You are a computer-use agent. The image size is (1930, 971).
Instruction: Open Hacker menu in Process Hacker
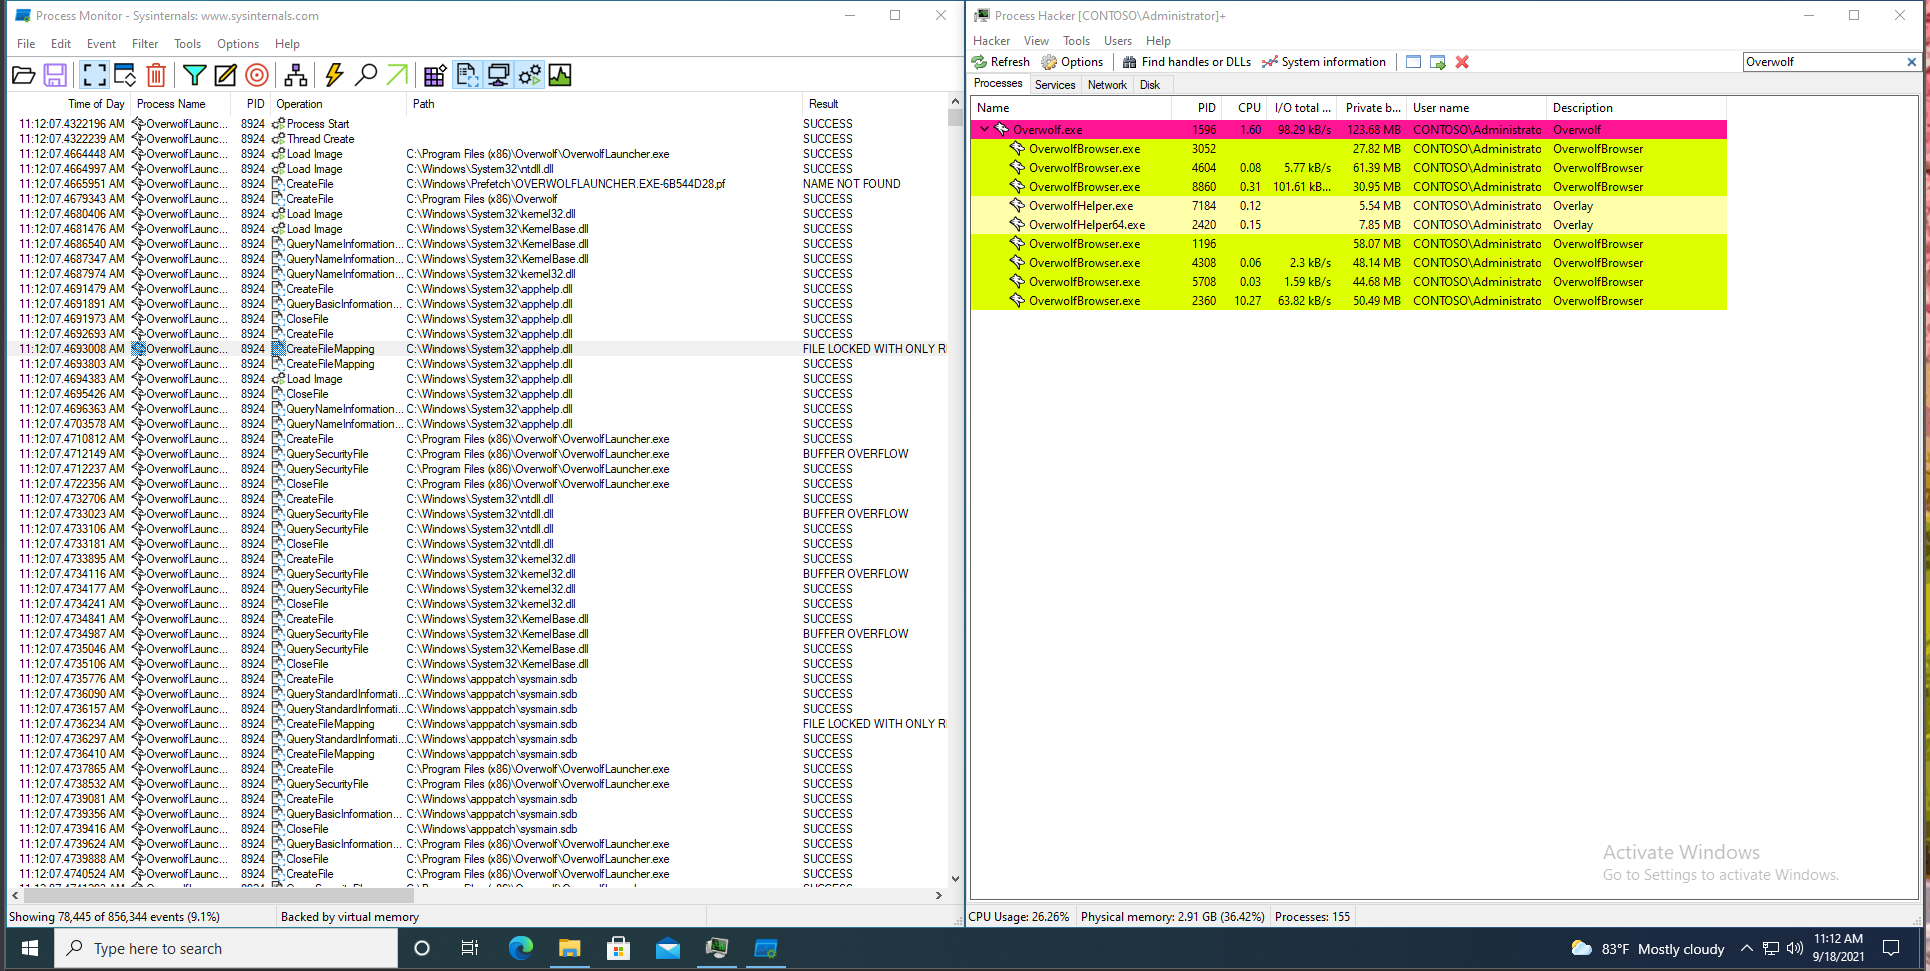click(991, 41)
